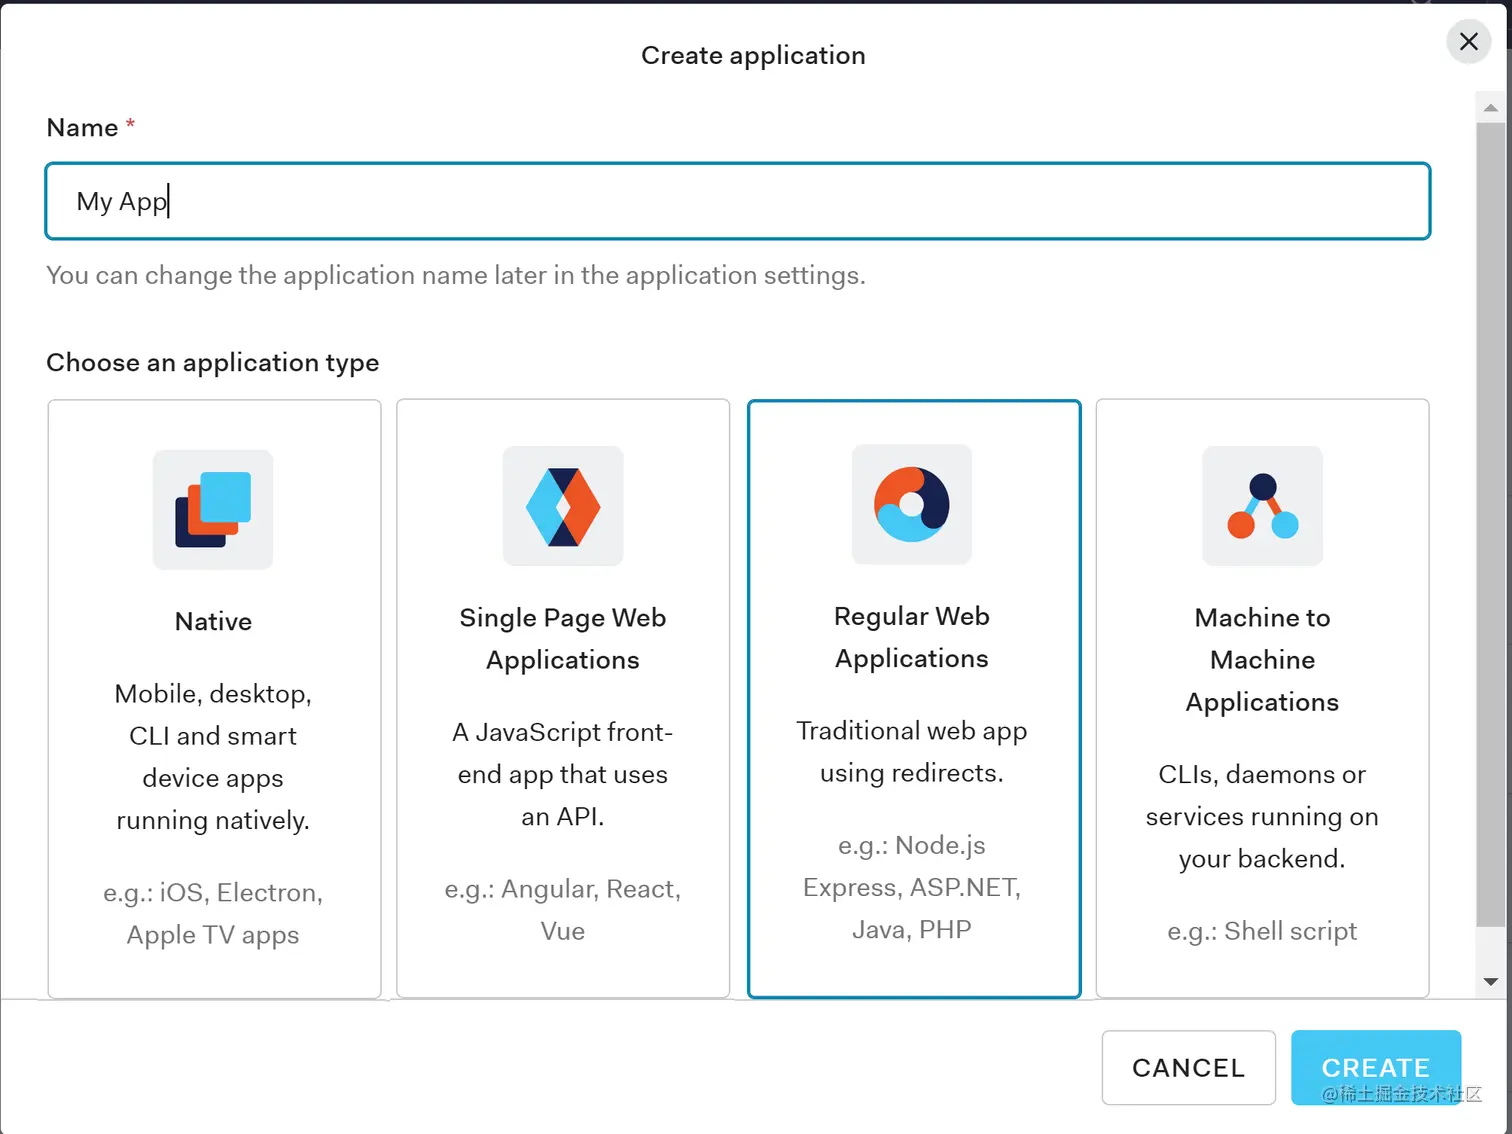Image resolution: width=1512 pixels, height=1134 pixels.
Task: Choose the Native application card
Action: pyautogui.click(x=213, y=698)
